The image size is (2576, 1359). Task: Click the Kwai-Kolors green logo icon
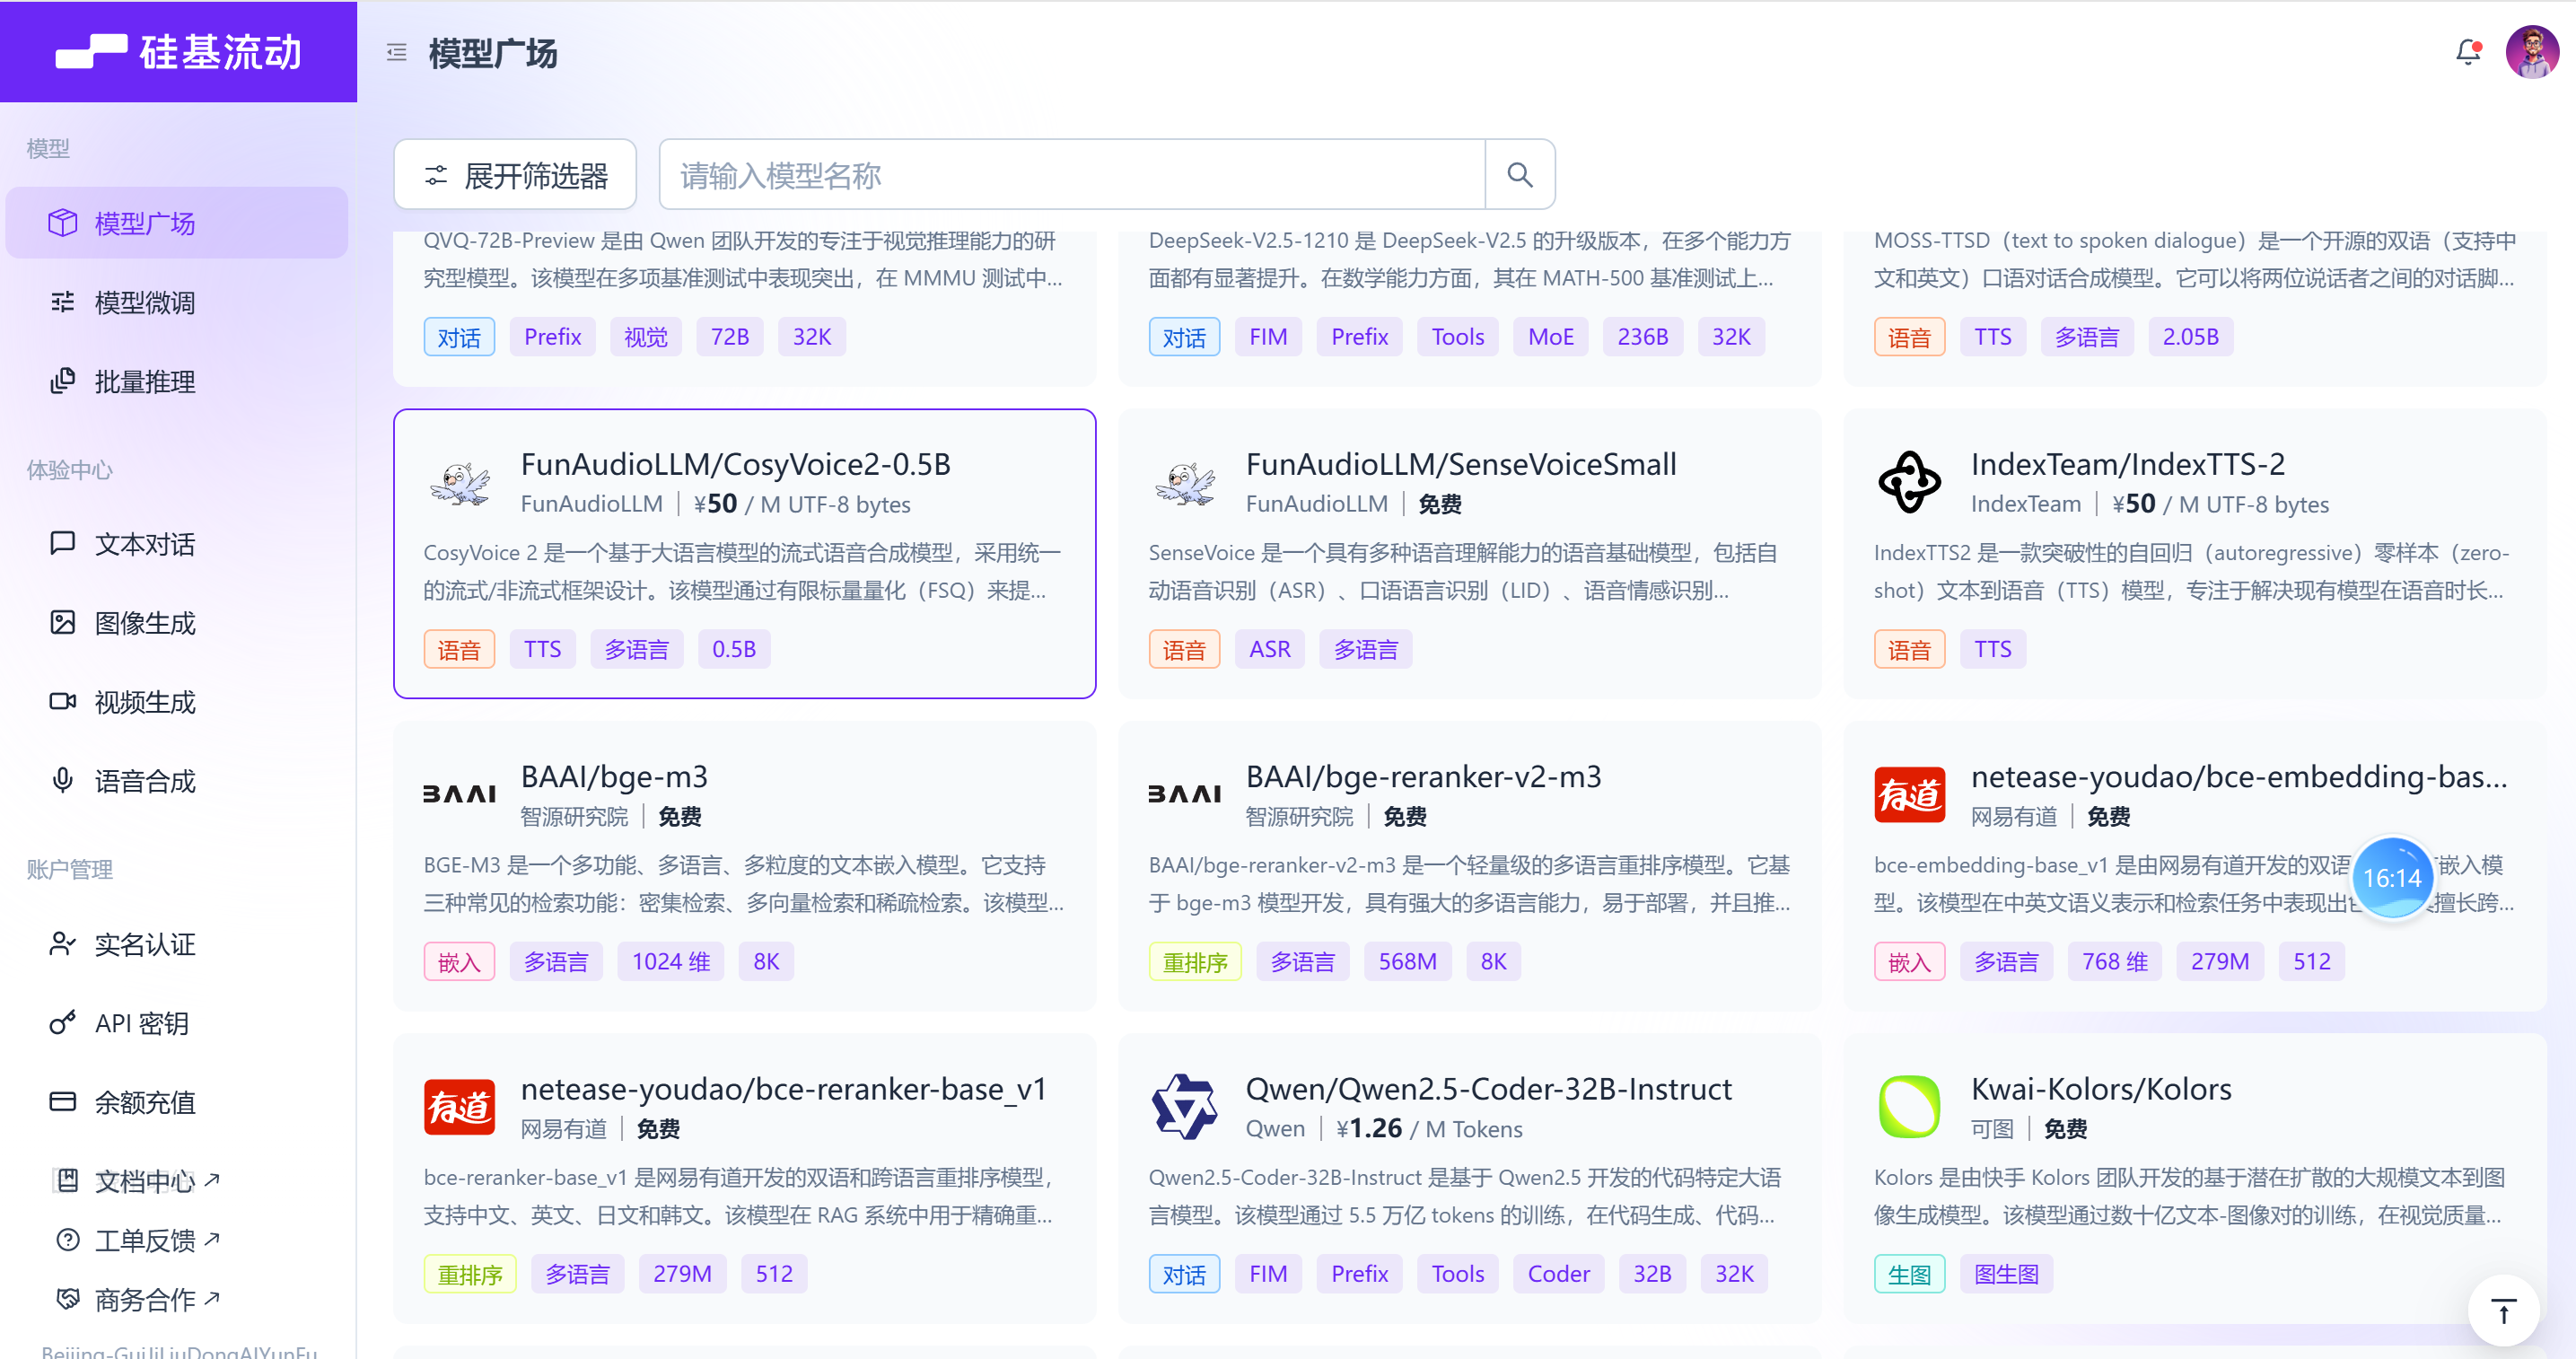(x=1908, y=1107)
